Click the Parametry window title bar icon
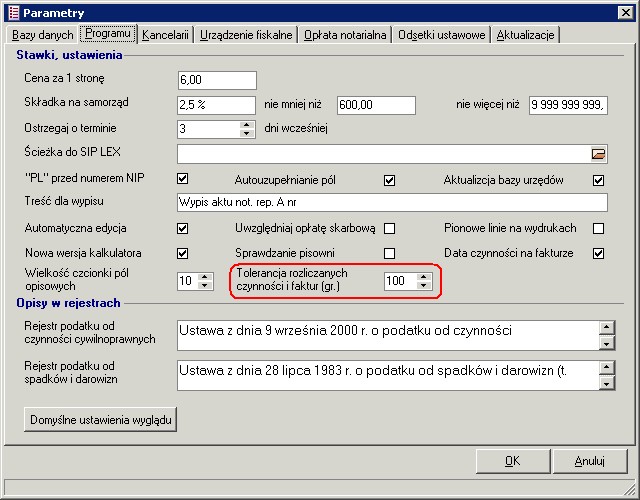 (12, 12)
